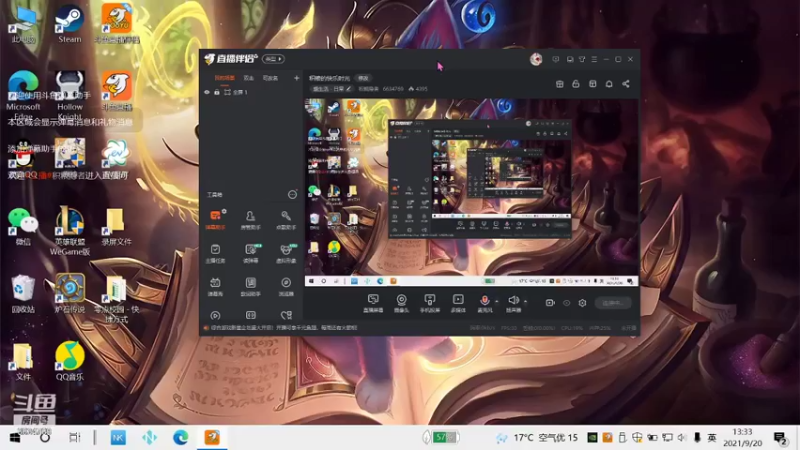Toggle the padlock icon in the top-right toolbar

(x=576, y=84)
